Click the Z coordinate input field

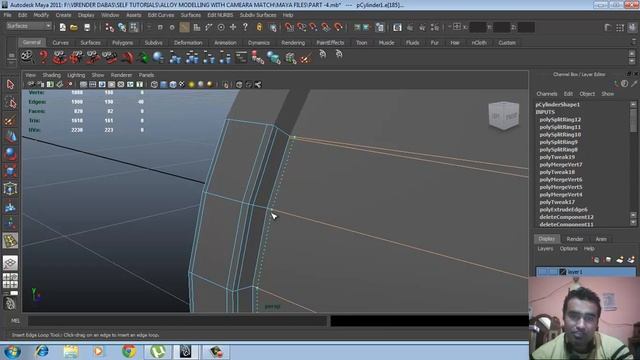526,27
